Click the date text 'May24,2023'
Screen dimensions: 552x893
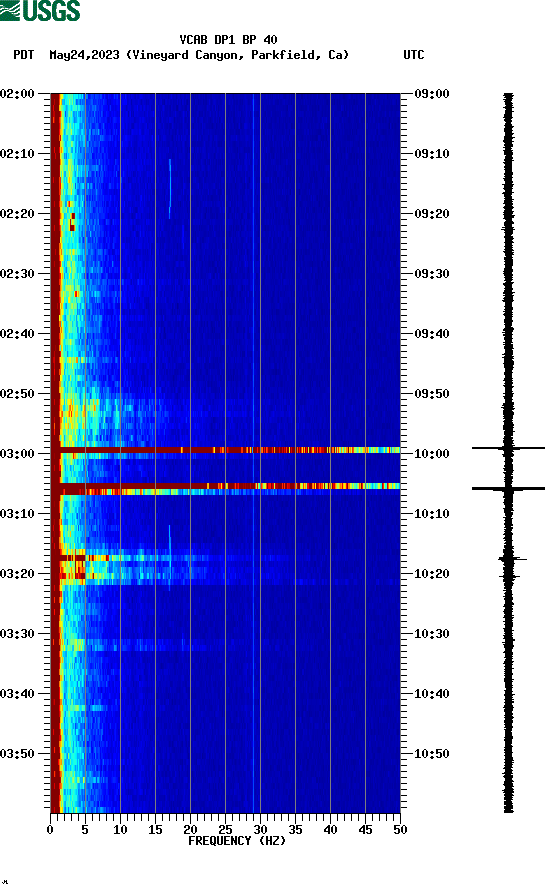(84, 55)
